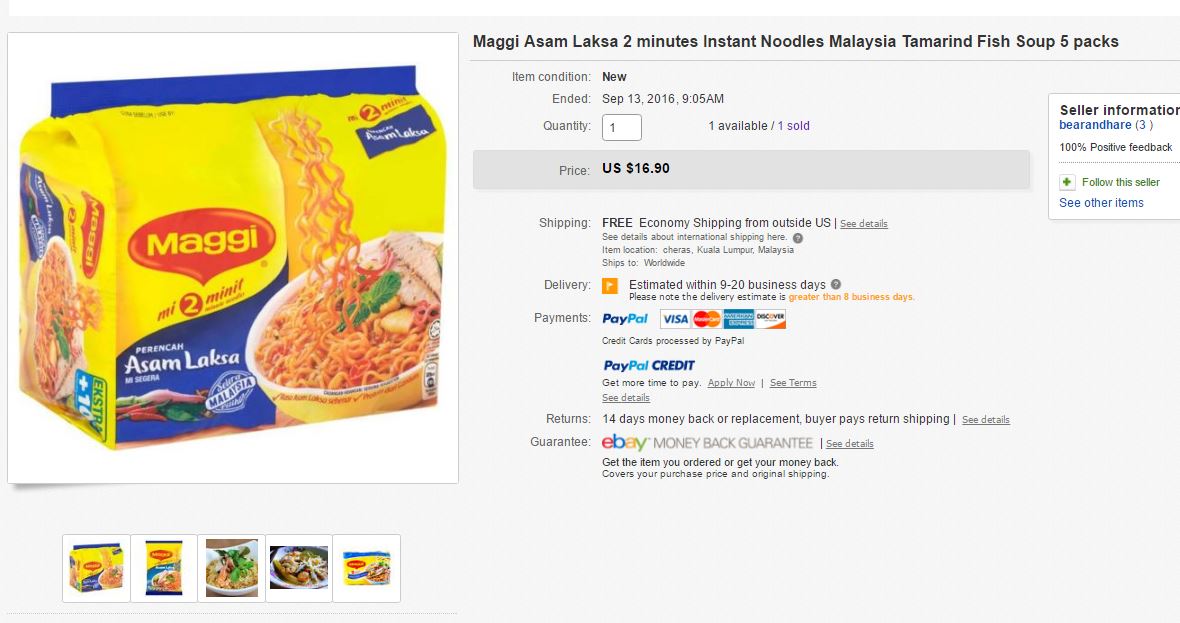Viewport: 1180px width, 623px height.
Task: Select the last product thumbnail
Action: (x=366, y=568)
